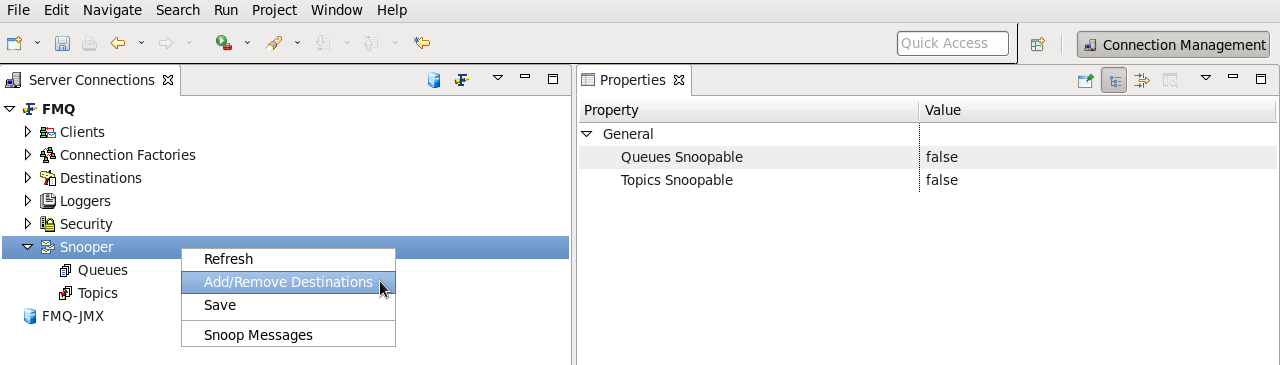Expand the Destinations tree node
Image resolution: width=1280 pixels, height=365 pixels.
pos(28,178)
